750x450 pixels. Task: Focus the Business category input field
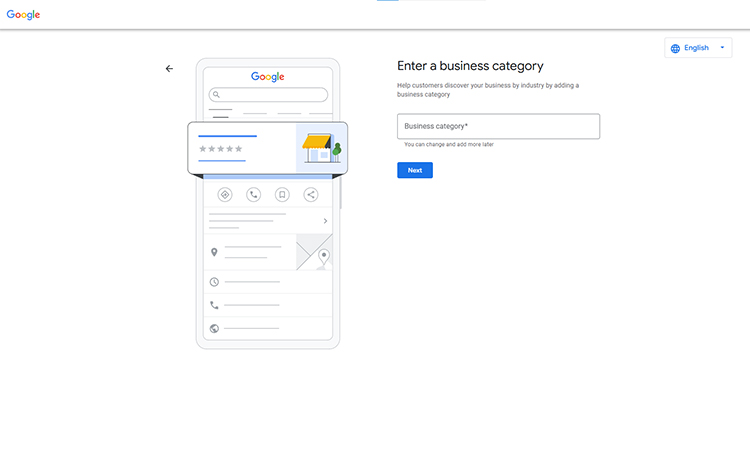point(498,126)
